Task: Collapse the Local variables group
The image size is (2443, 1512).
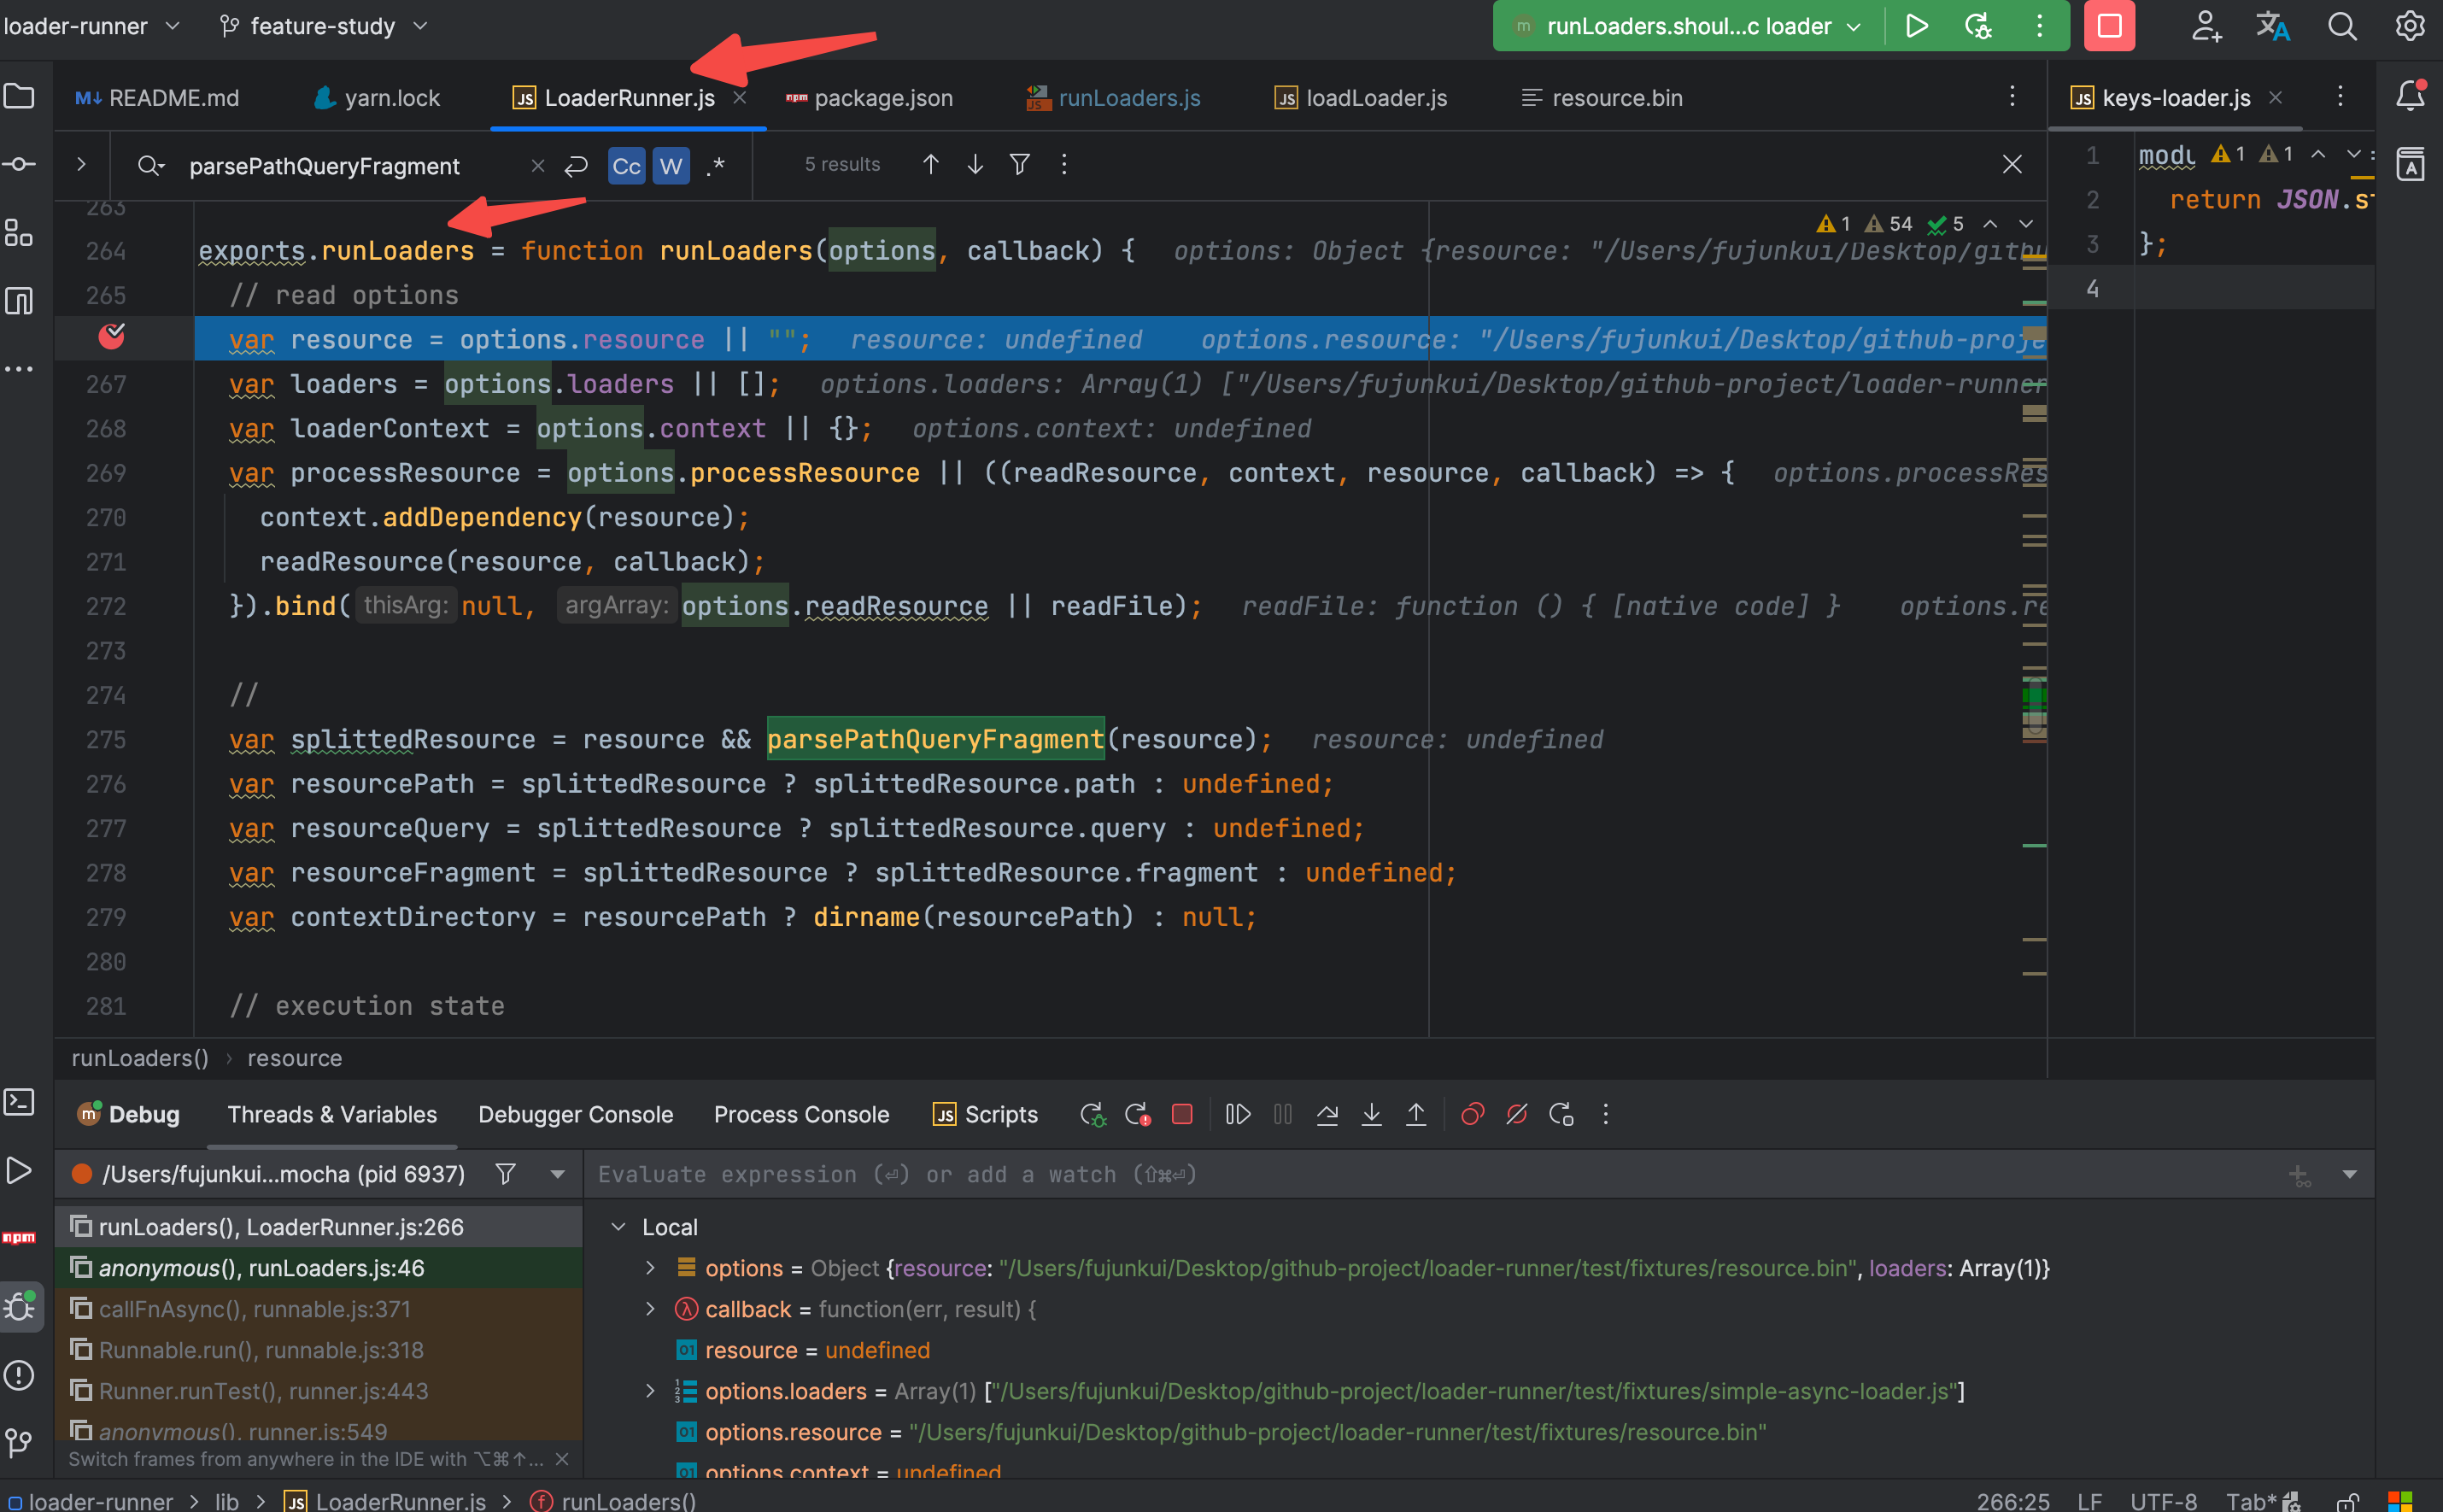Action: coord(618,1227)
